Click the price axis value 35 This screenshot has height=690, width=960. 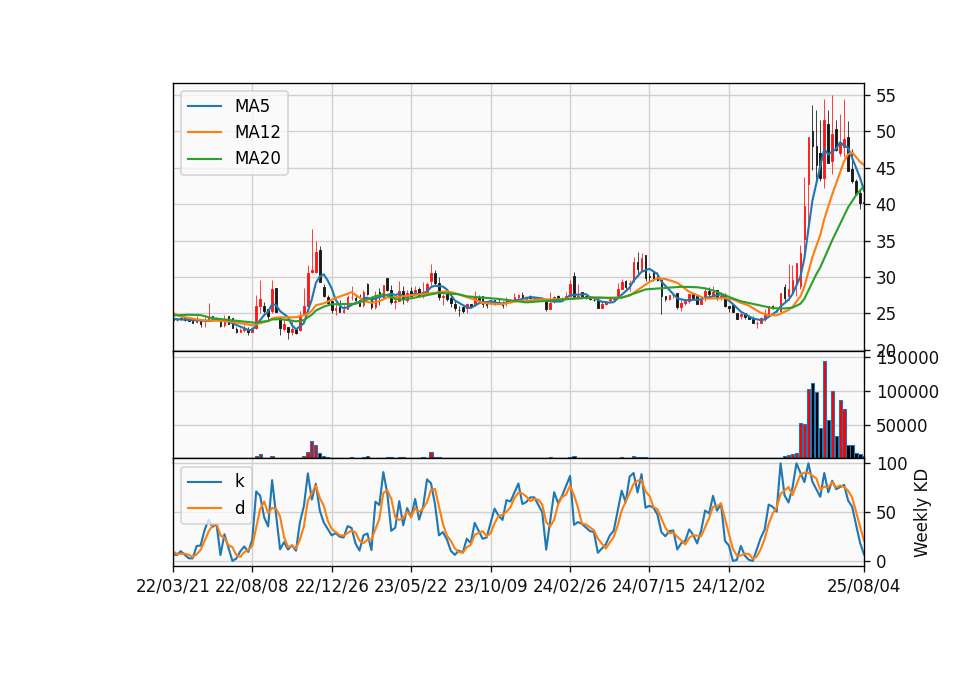[886, 242]
